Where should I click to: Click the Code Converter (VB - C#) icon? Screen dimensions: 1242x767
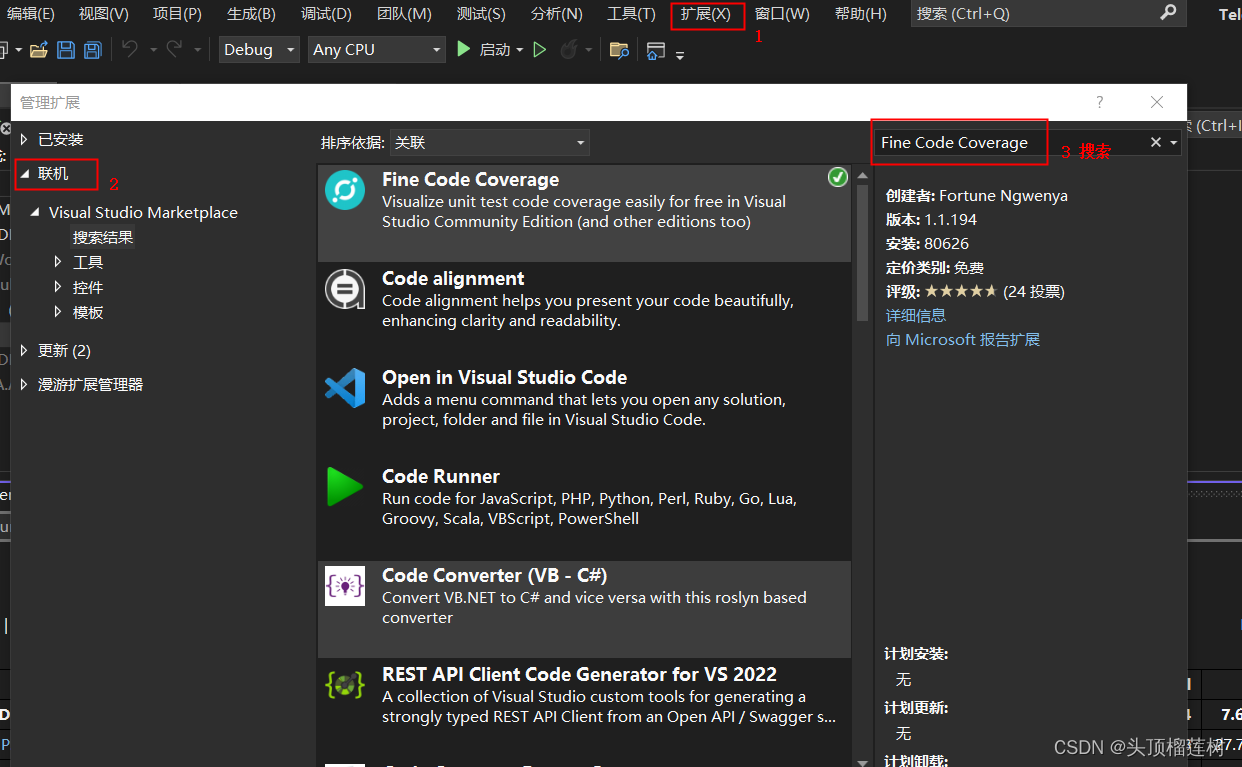345,586
